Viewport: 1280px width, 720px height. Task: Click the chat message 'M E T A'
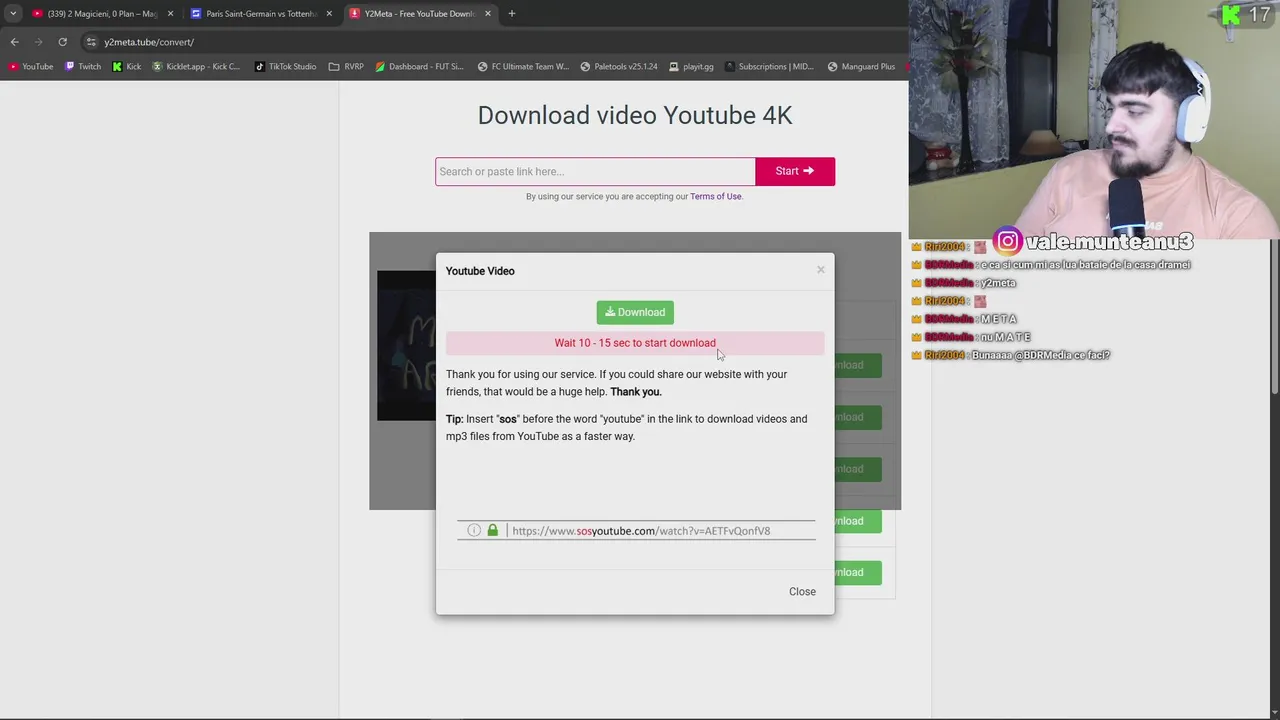[x=998, y=319]
